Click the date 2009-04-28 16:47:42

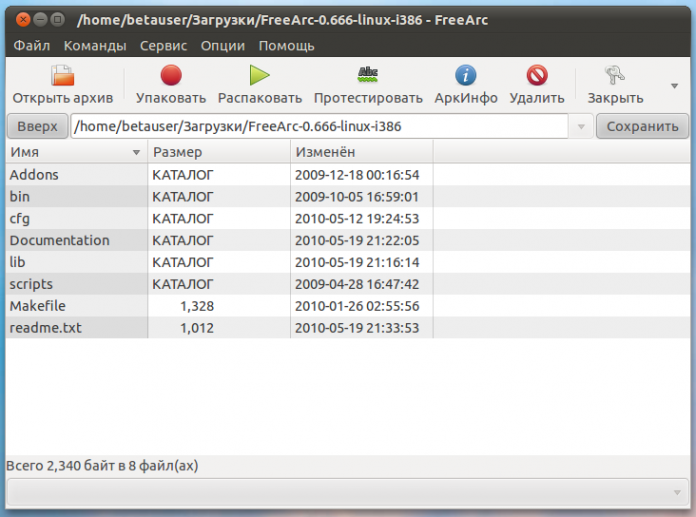point(357,284)
